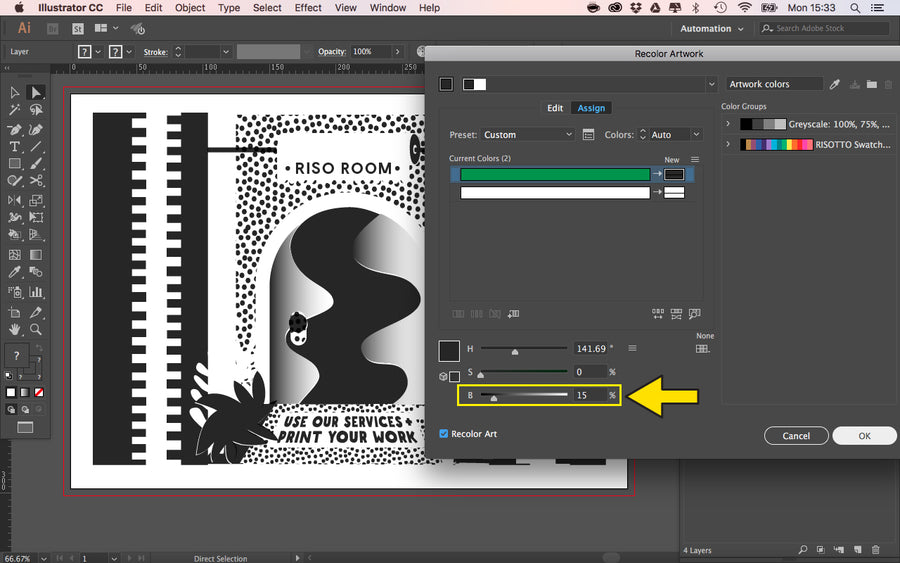Open Color Reduction Options next to Preset
900x563 pixels.
pyautogui.click(x=588, y=134)
